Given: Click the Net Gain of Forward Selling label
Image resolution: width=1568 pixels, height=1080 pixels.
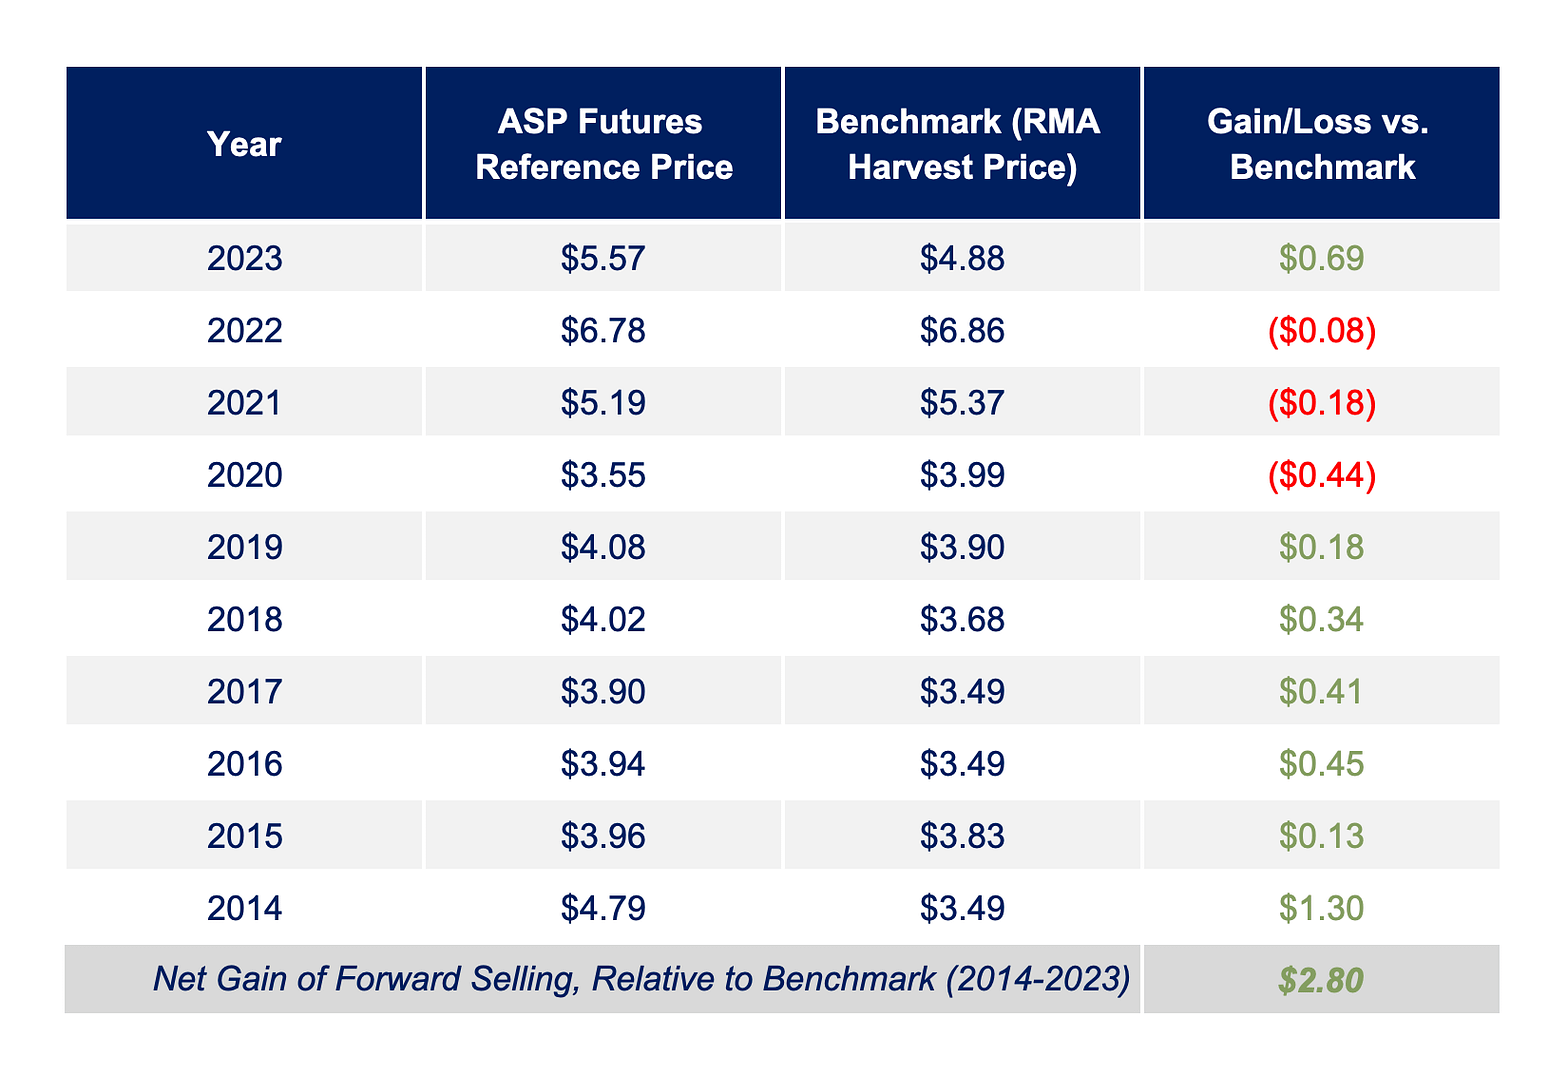Looking at the screenshot, I should click(641, 978).
